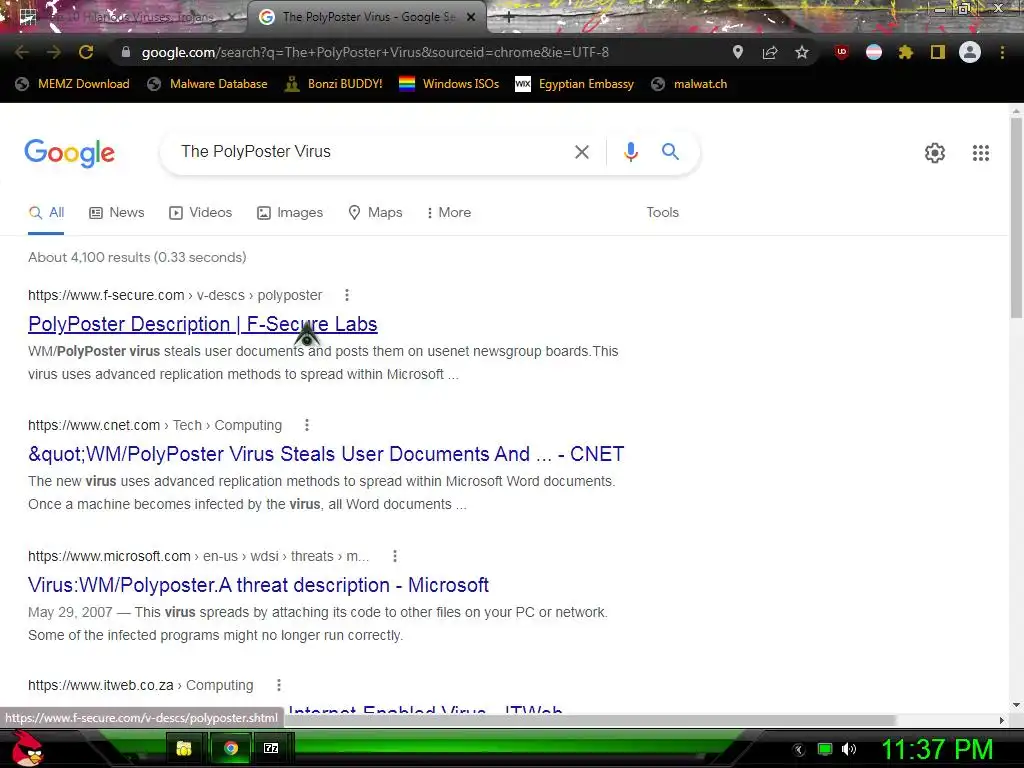Image resolution: width=1024 pixels, height=768 pixels.
Task: Select the Chrome taskbar icon
Action: coord(231,748)
